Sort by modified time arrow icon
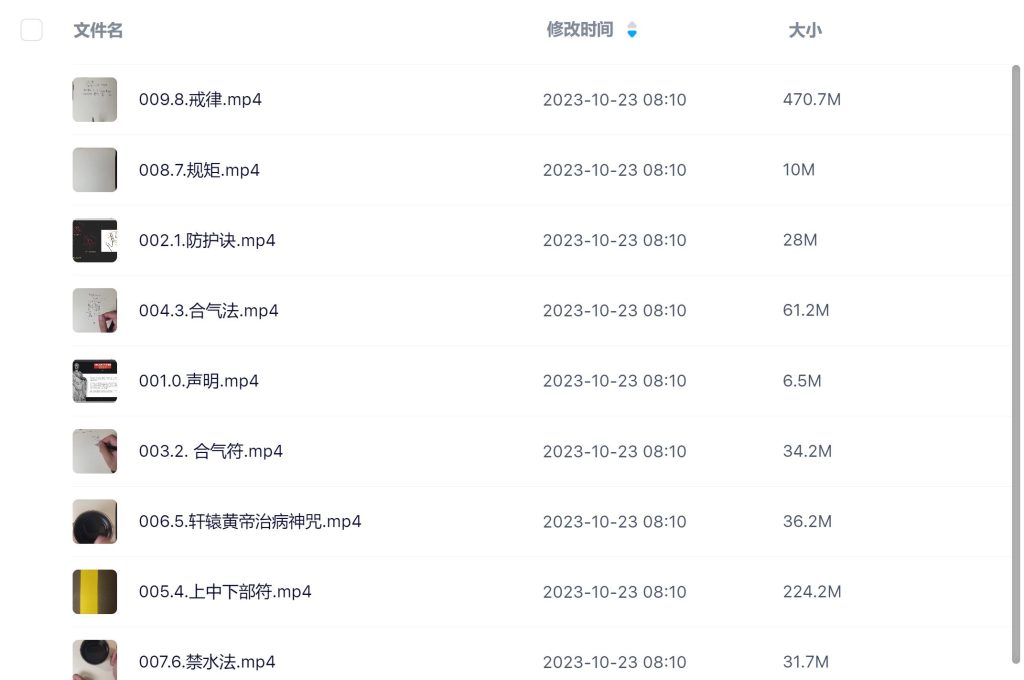The image size is (1024, 680). [x=631, y=30]
